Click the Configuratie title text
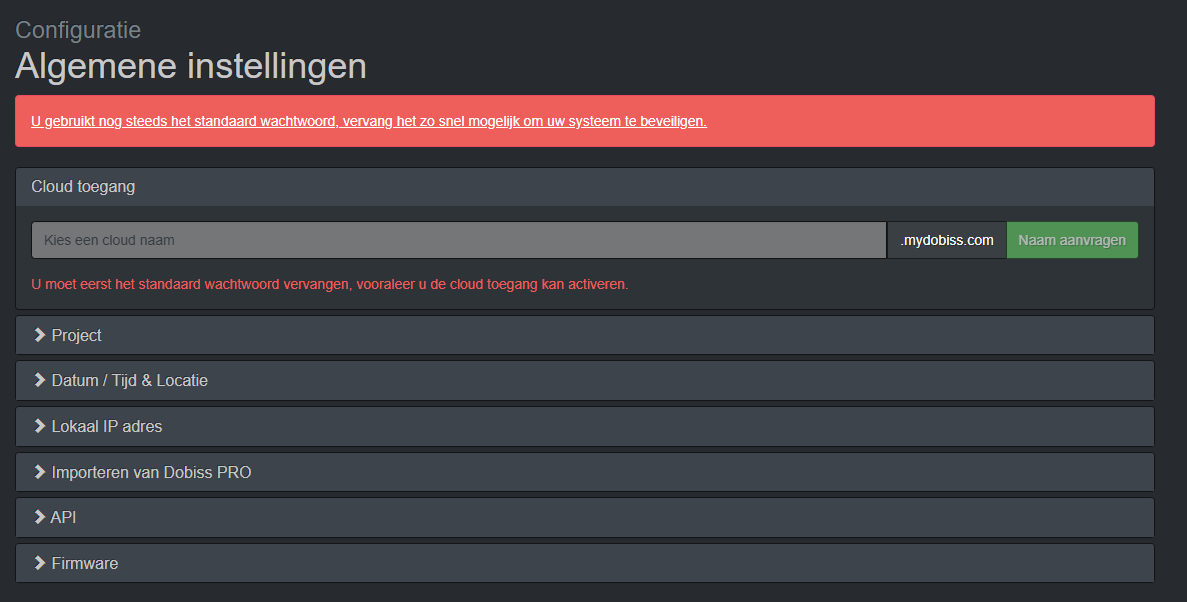The image size is (1187, 602). click(78, 30)
